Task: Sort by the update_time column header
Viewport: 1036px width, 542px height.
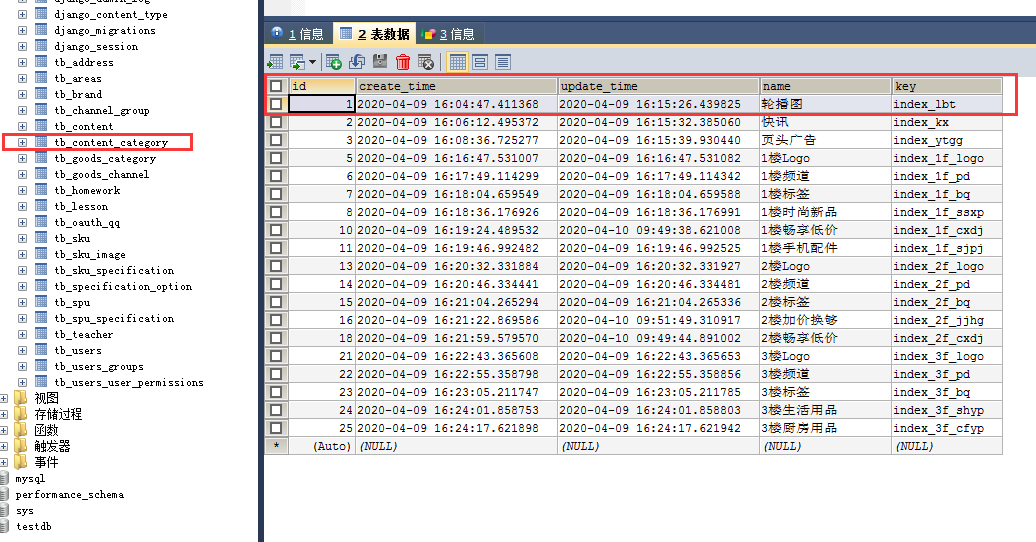Action: [x=659, y=86]
